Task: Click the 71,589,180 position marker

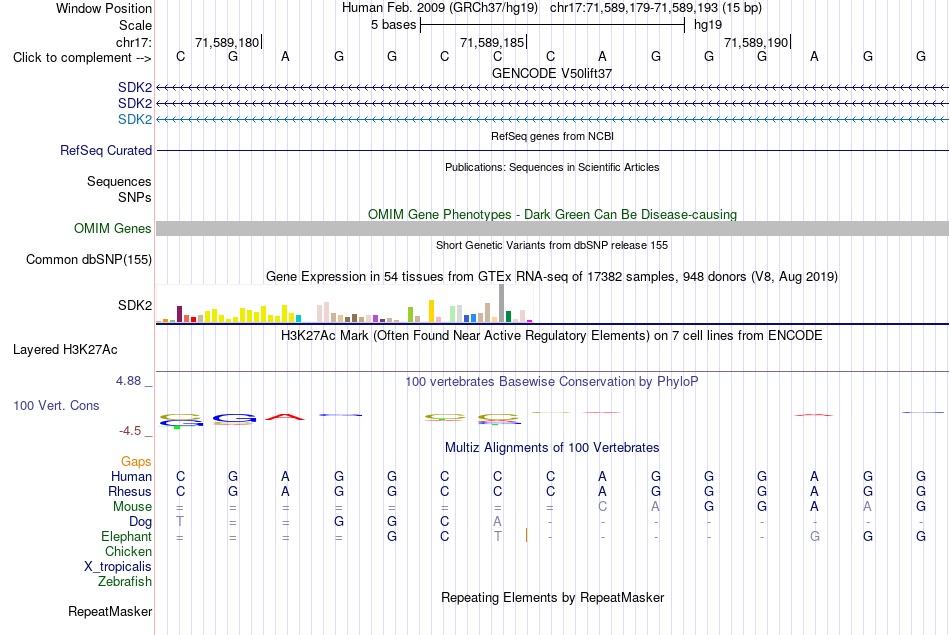Action: (x=227, y=42)
